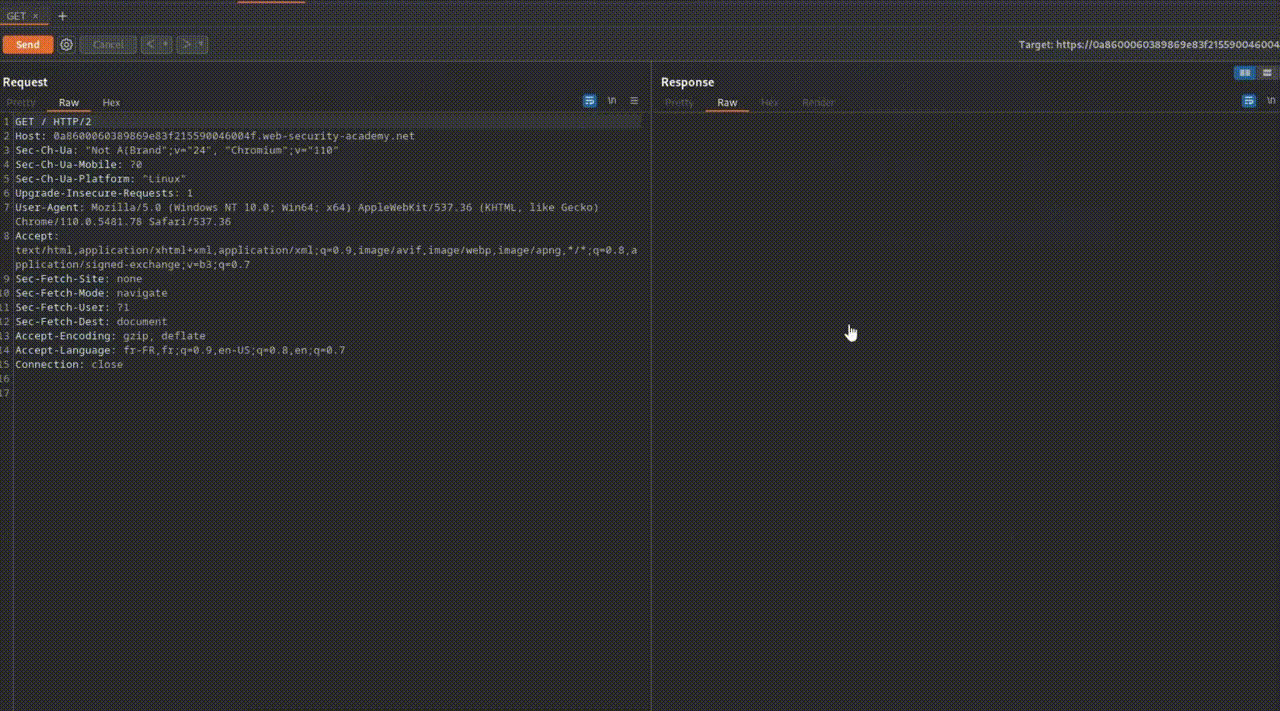Open the Request panel hamburger menu
Screen dimensions: 1280x711
click(634, 101)
